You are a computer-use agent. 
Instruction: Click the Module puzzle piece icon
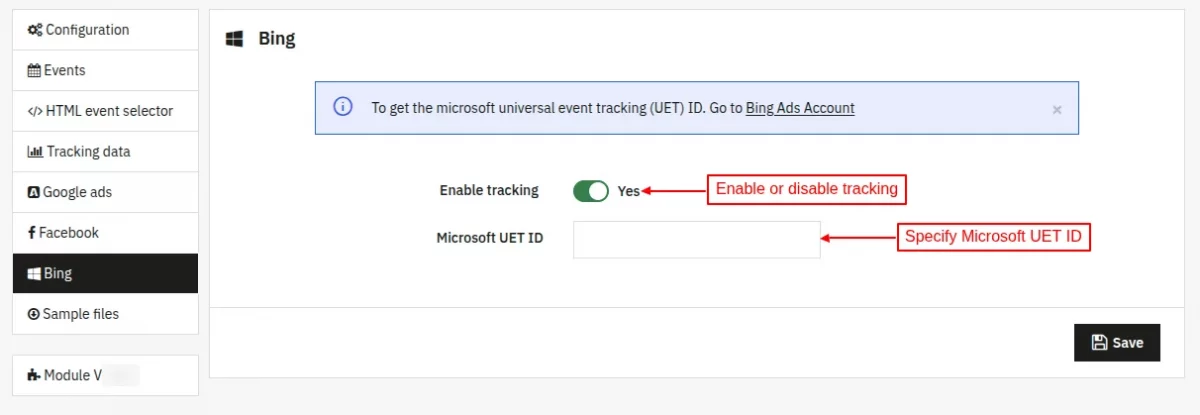pos(34,376)
